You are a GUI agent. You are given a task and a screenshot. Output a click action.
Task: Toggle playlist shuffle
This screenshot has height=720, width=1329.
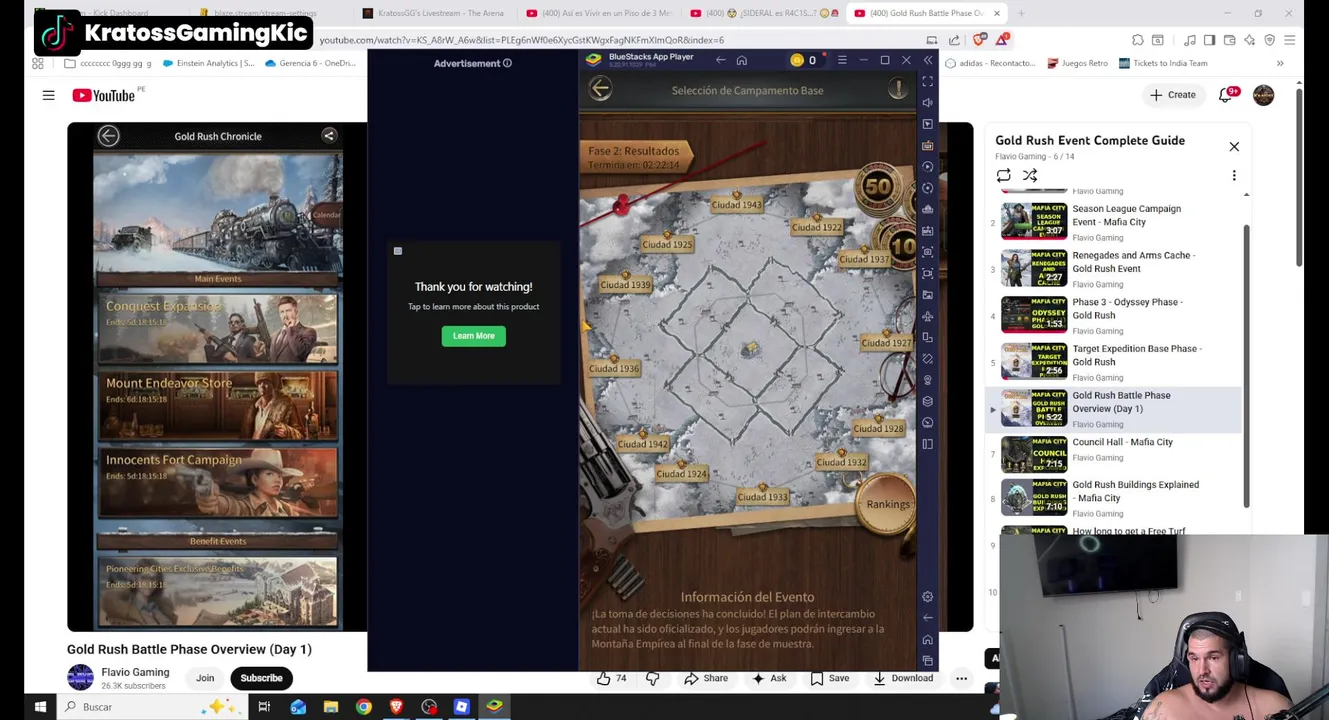coord(1030,176)
